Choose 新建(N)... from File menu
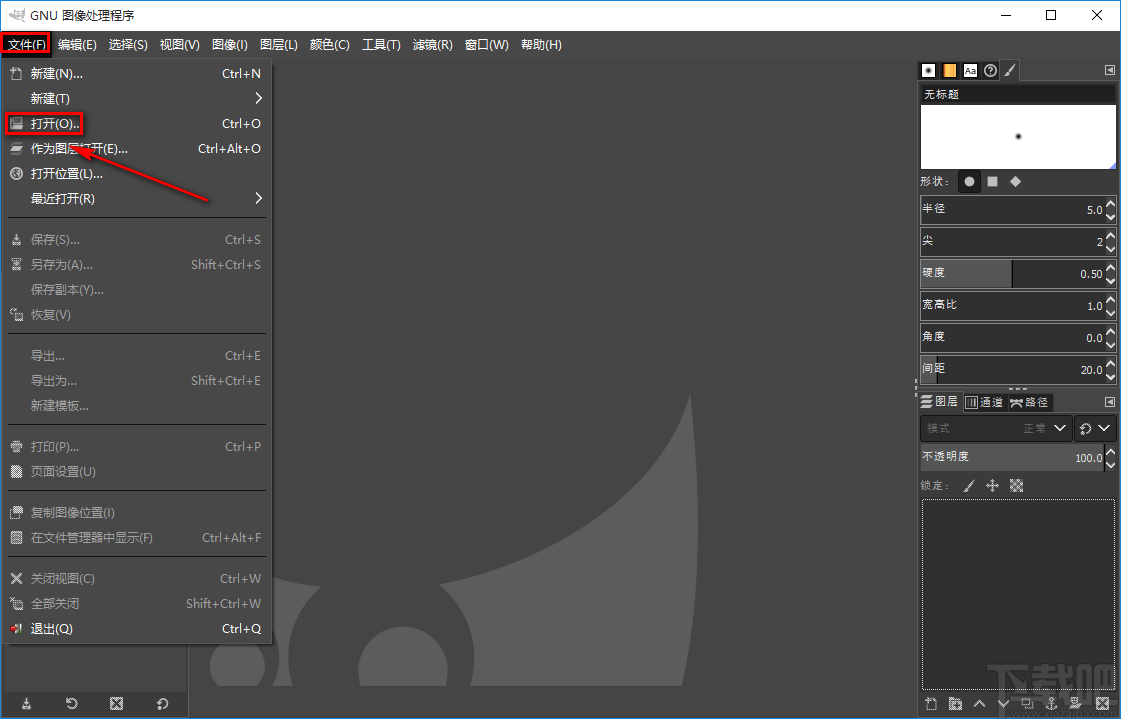The image size is (1121, 719). pos(137,74)
